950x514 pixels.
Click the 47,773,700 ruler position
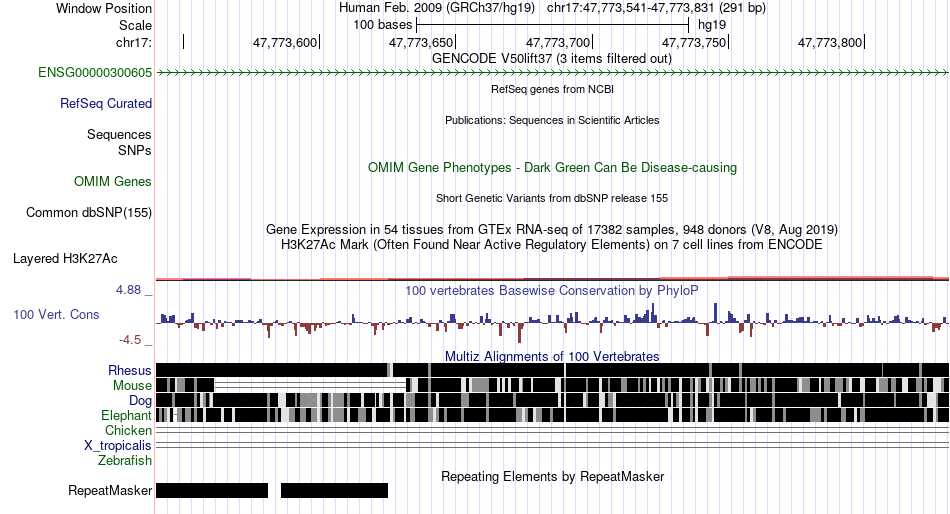pos(558,42)
